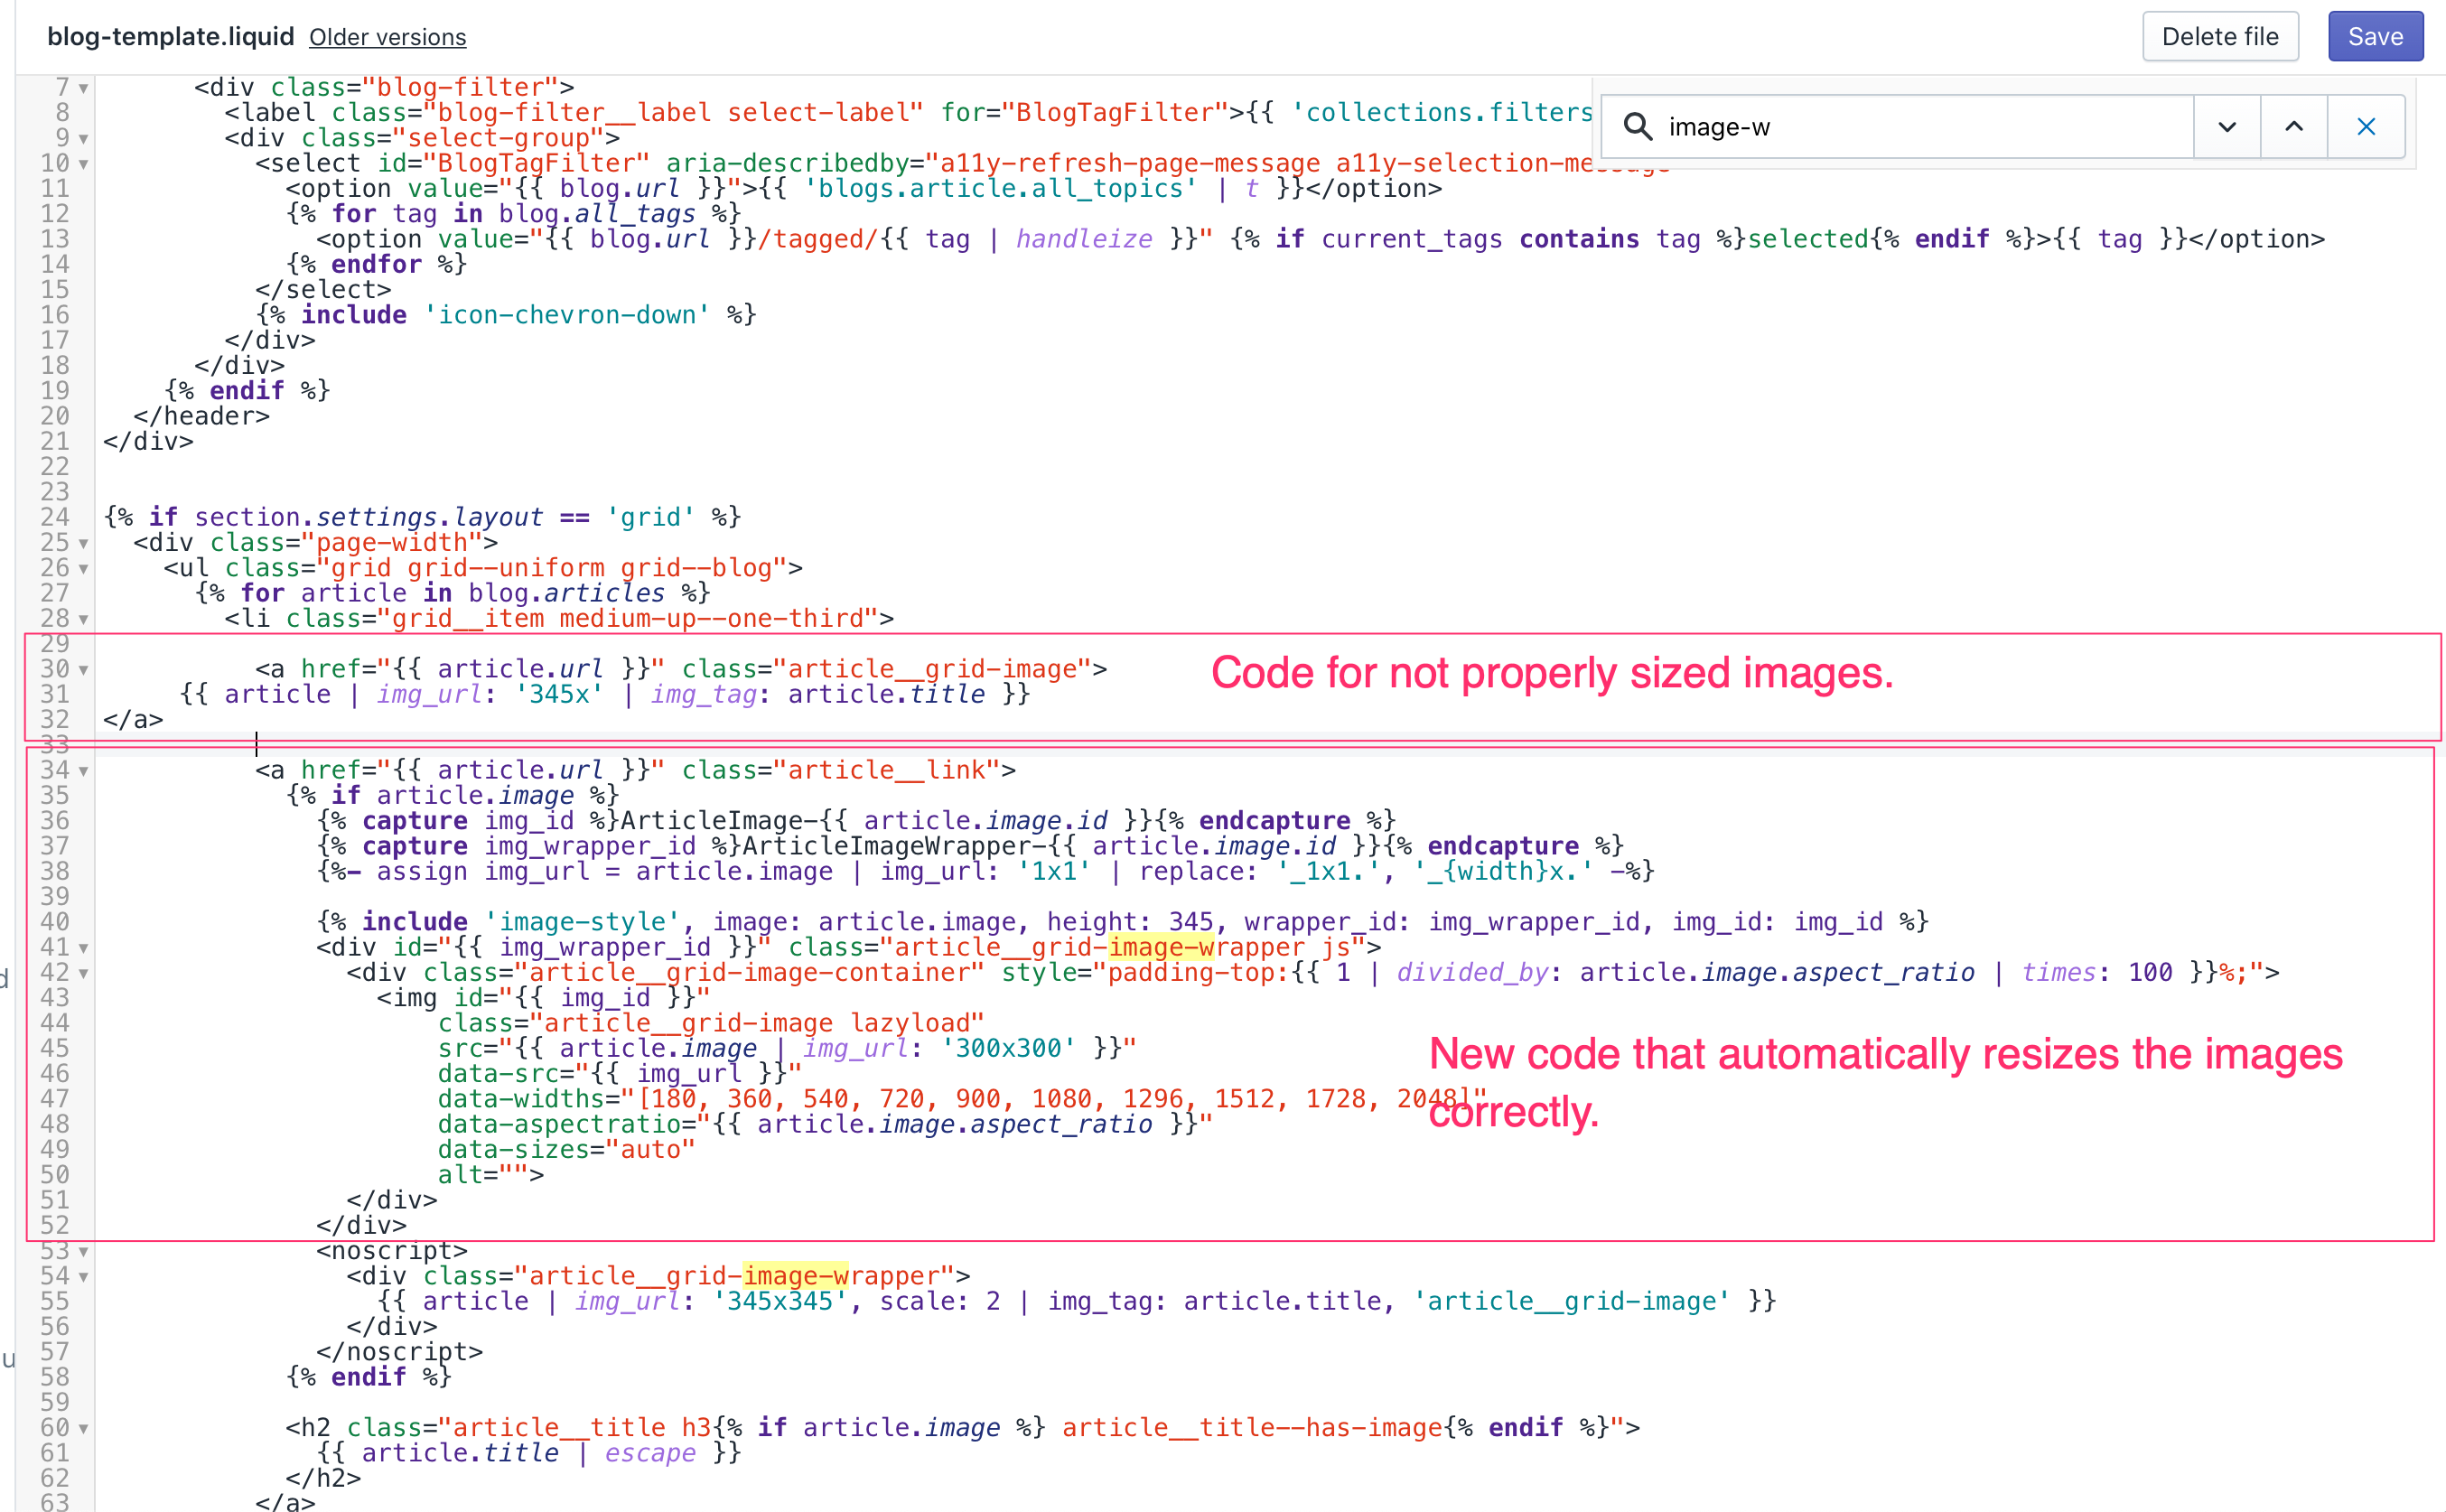Click line number 45 in the gutter

point(55,1048)
